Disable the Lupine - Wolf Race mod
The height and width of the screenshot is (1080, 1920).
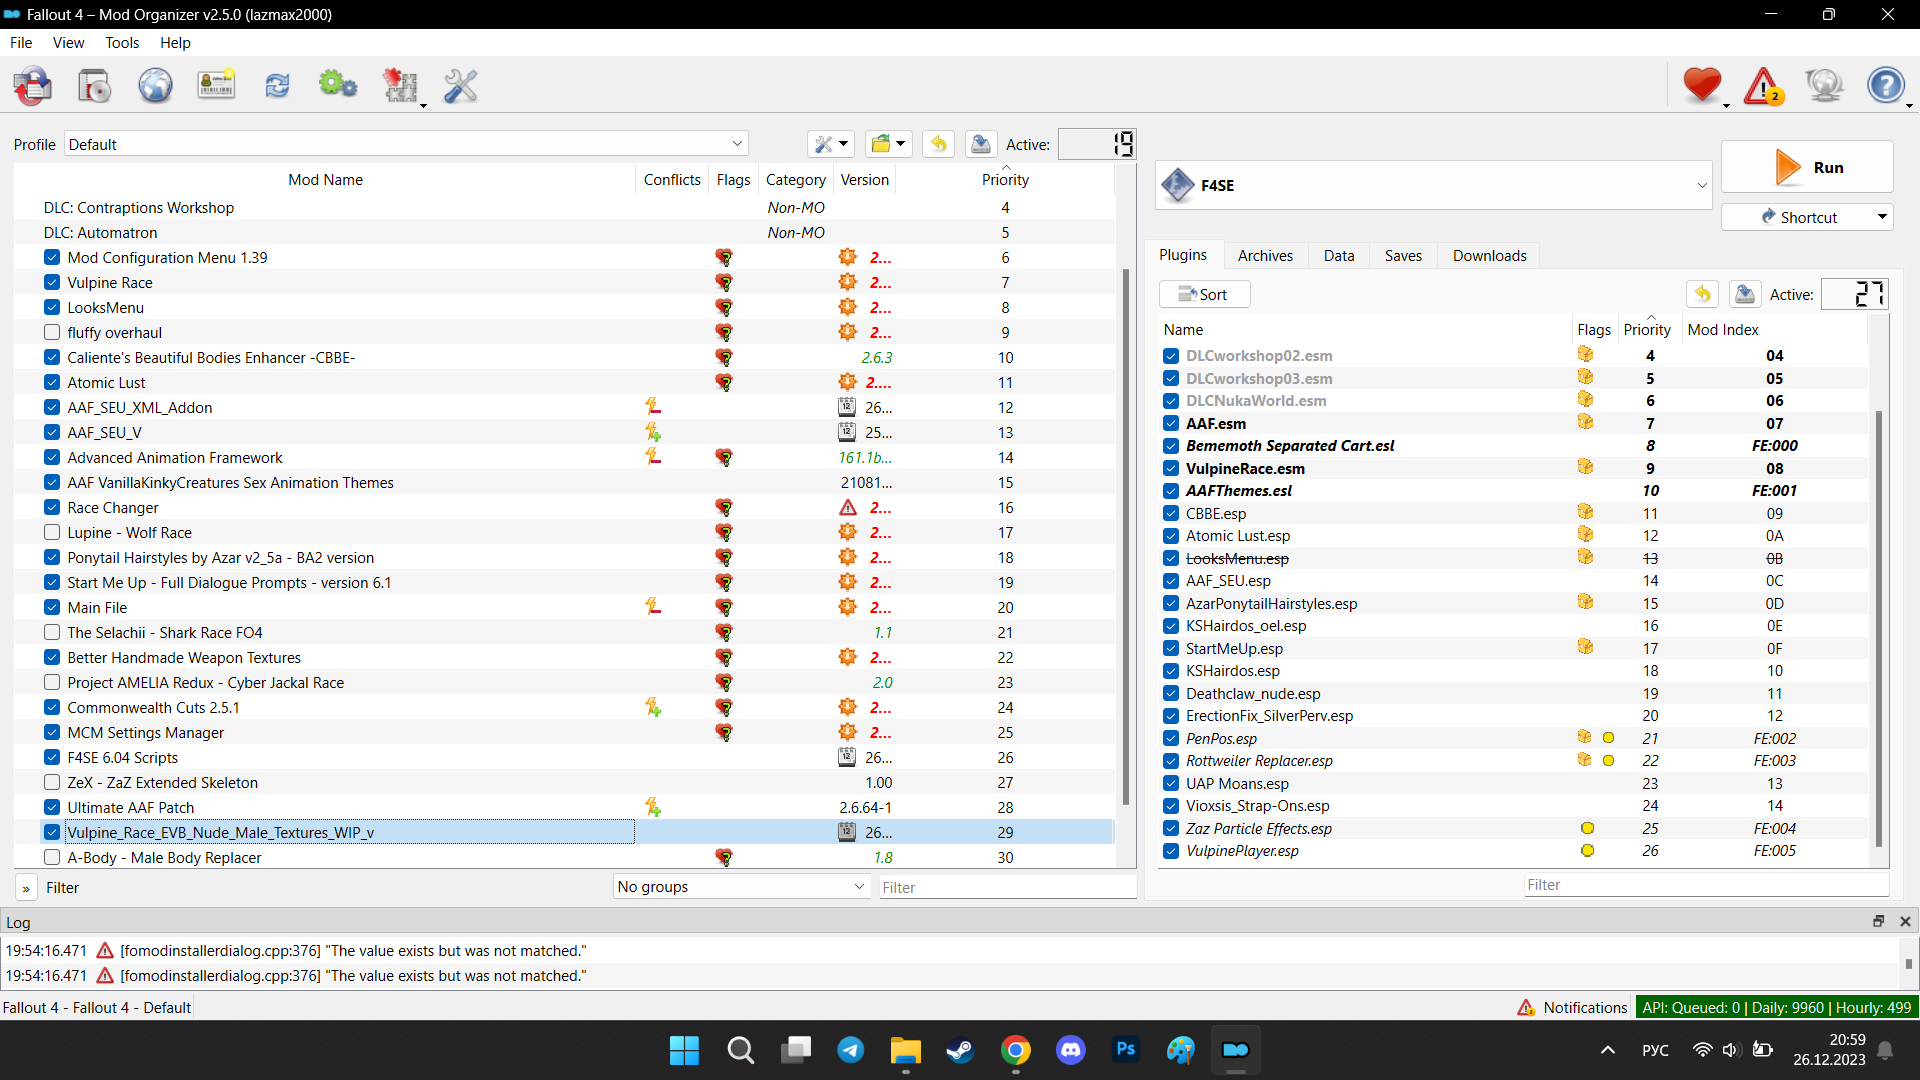[x=50, y=532]
